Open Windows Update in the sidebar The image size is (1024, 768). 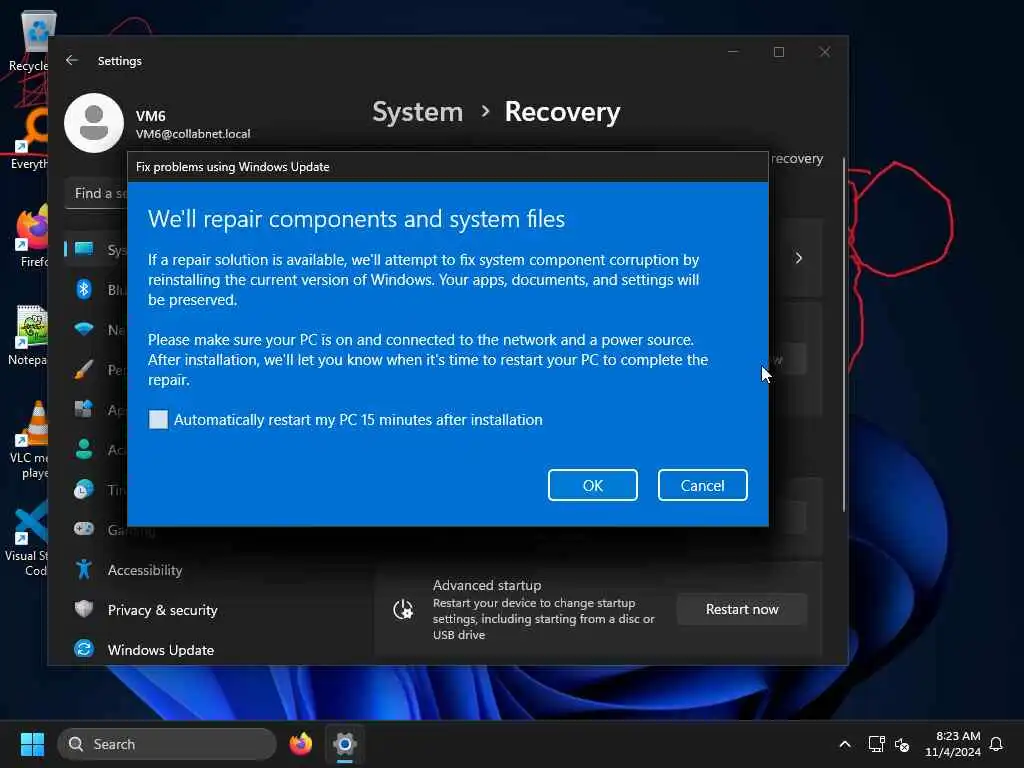[161, 650]
